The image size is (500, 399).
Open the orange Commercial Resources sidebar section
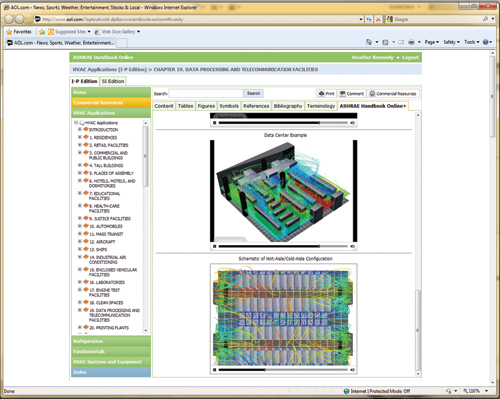[111, 103]
